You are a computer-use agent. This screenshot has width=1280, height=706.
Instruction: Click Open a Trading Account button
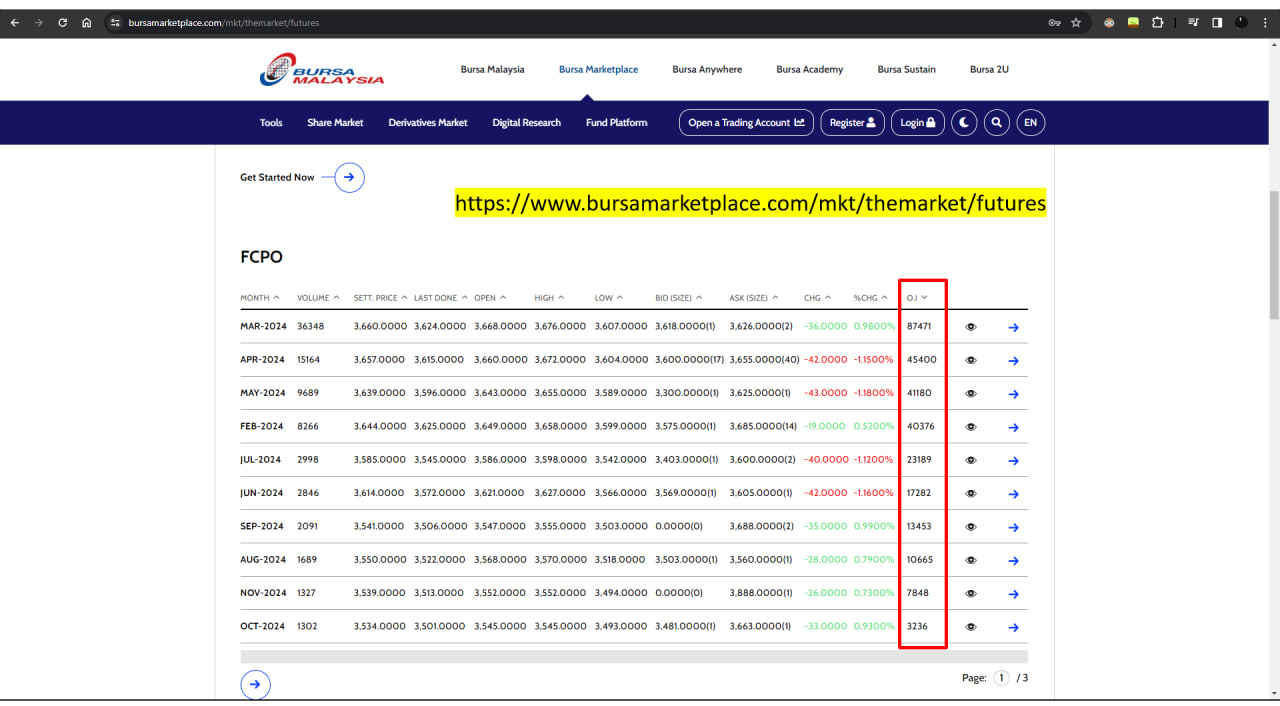[746, 123]
